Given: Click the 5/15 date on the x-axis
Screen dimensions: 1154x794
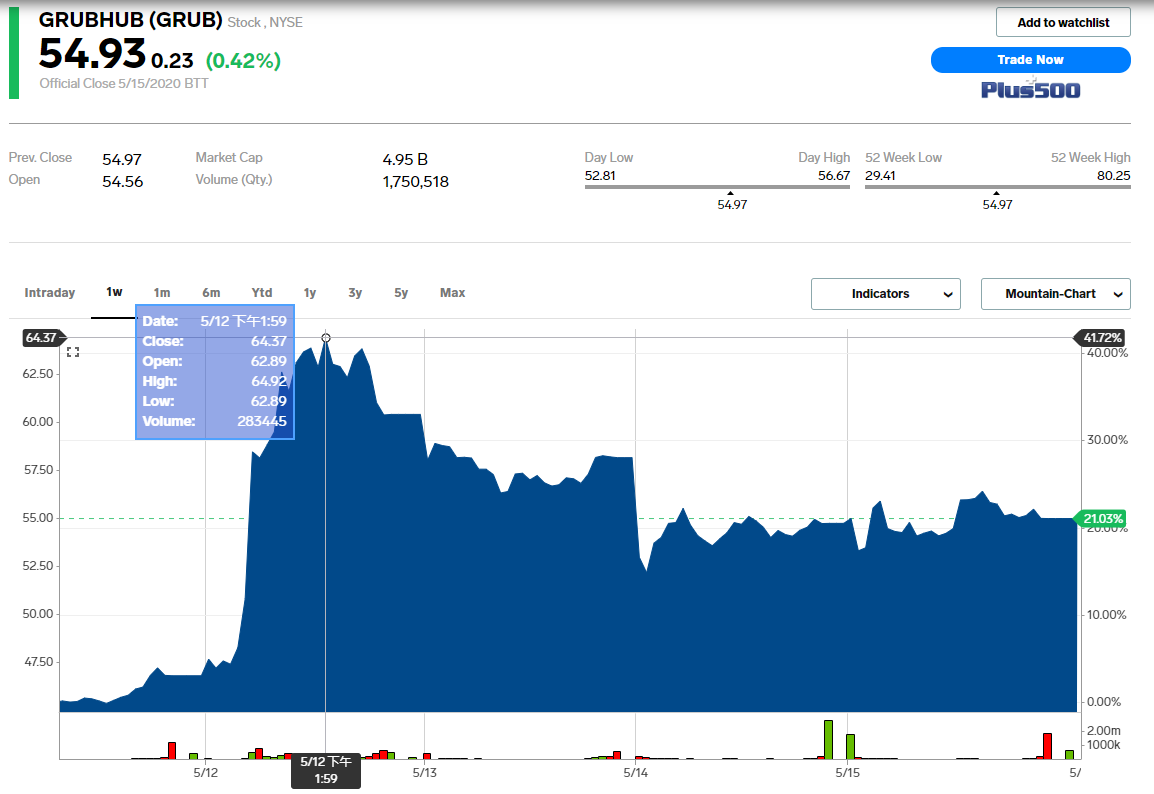Looking at the screenshot, I should 847,773.
